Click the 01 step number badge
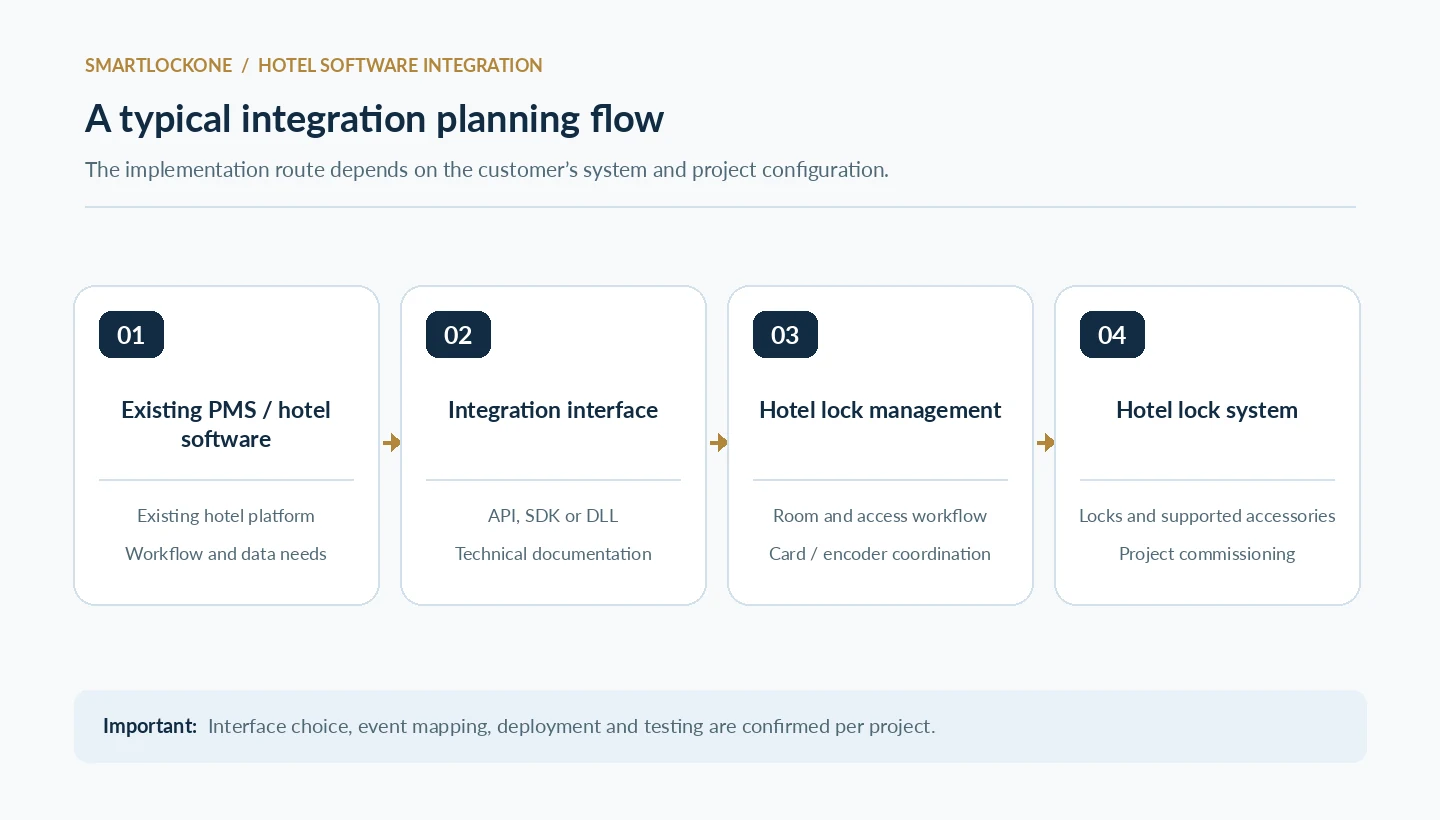The height and width of the screenshot is (820, 1440). coord(131,334)
